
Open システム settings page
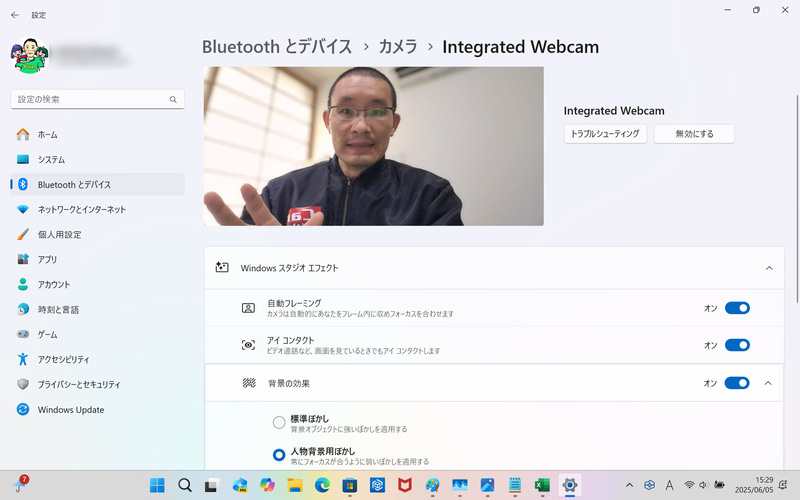pos(97,160)
